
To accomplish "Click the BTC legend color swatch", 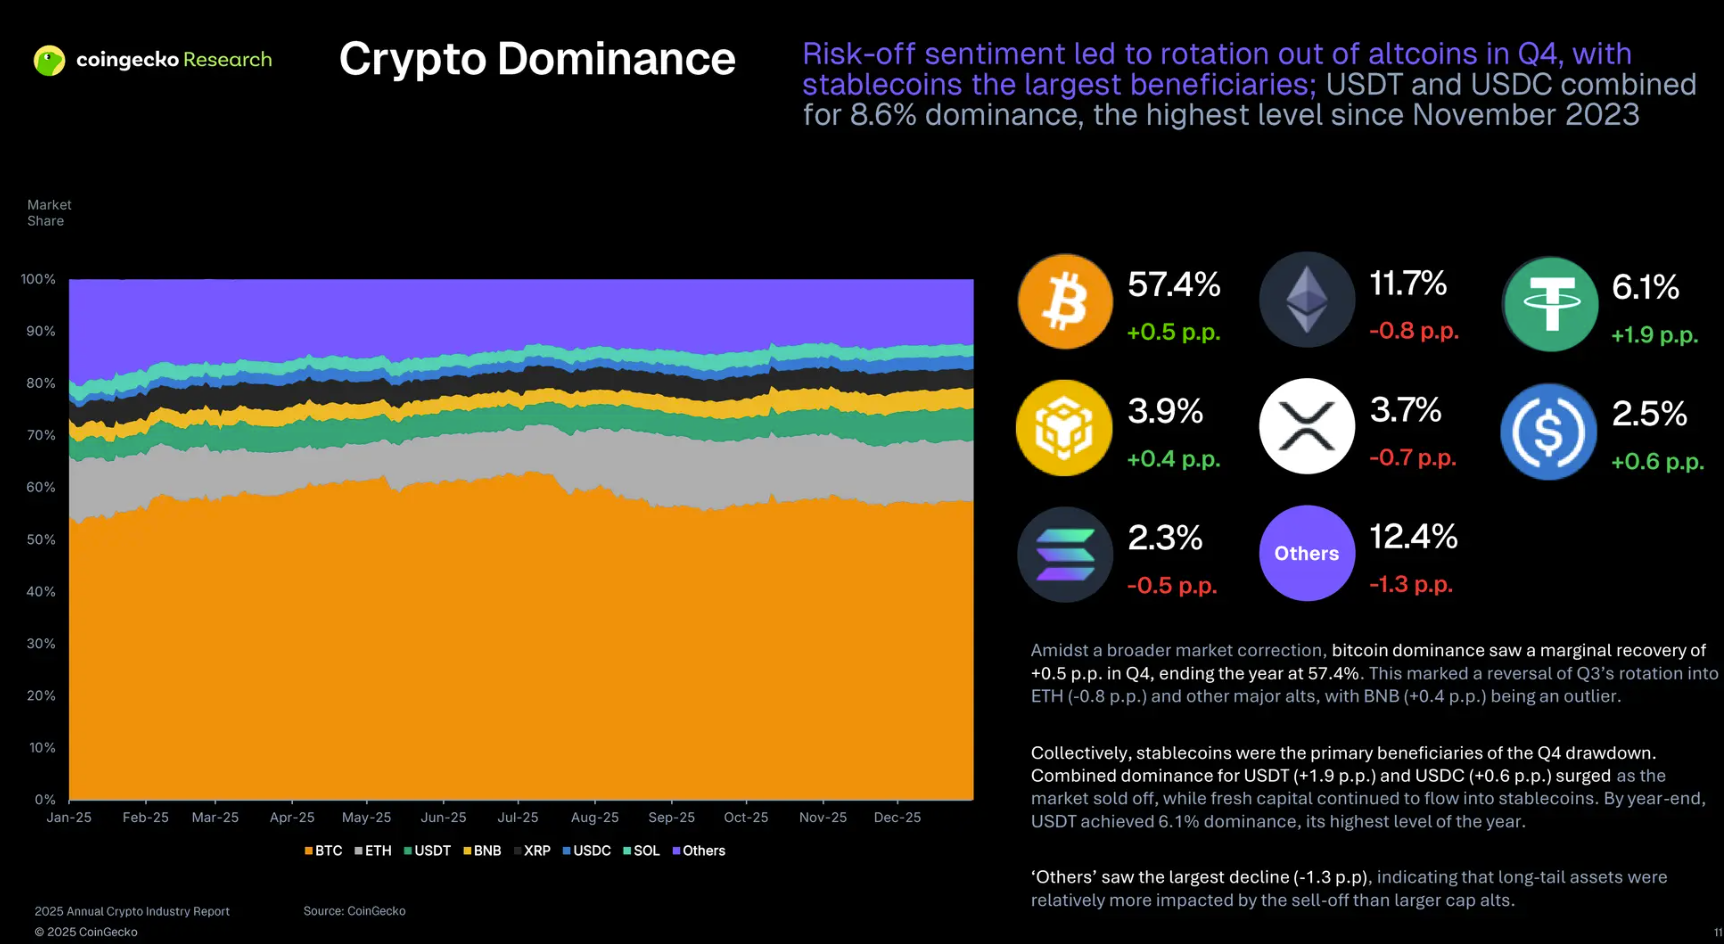I will 309,851.
